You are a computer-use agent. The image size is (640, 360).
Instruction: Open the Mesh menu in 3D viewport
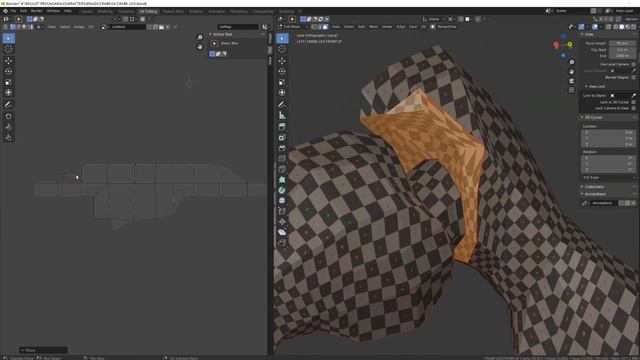pyautogui.click(x=373, y=27)
